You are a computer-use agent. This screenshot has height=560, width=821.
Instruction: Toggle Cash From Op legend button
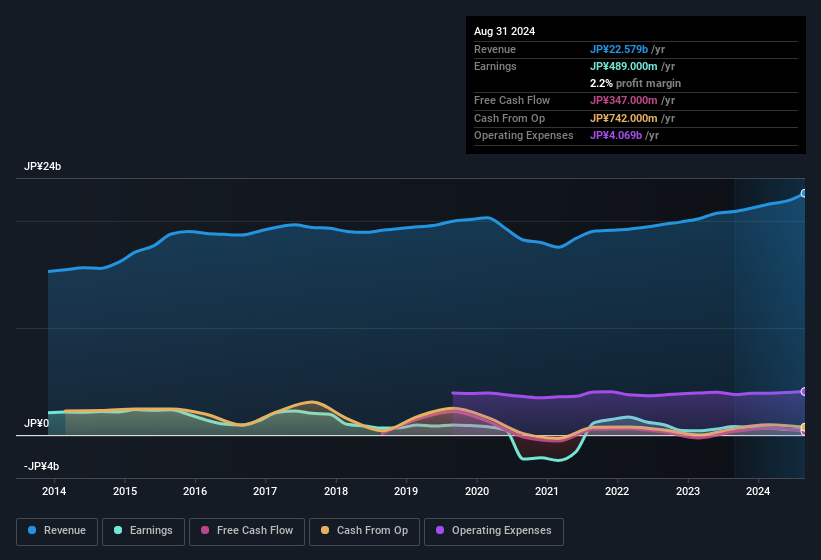[x=364, y=531]
